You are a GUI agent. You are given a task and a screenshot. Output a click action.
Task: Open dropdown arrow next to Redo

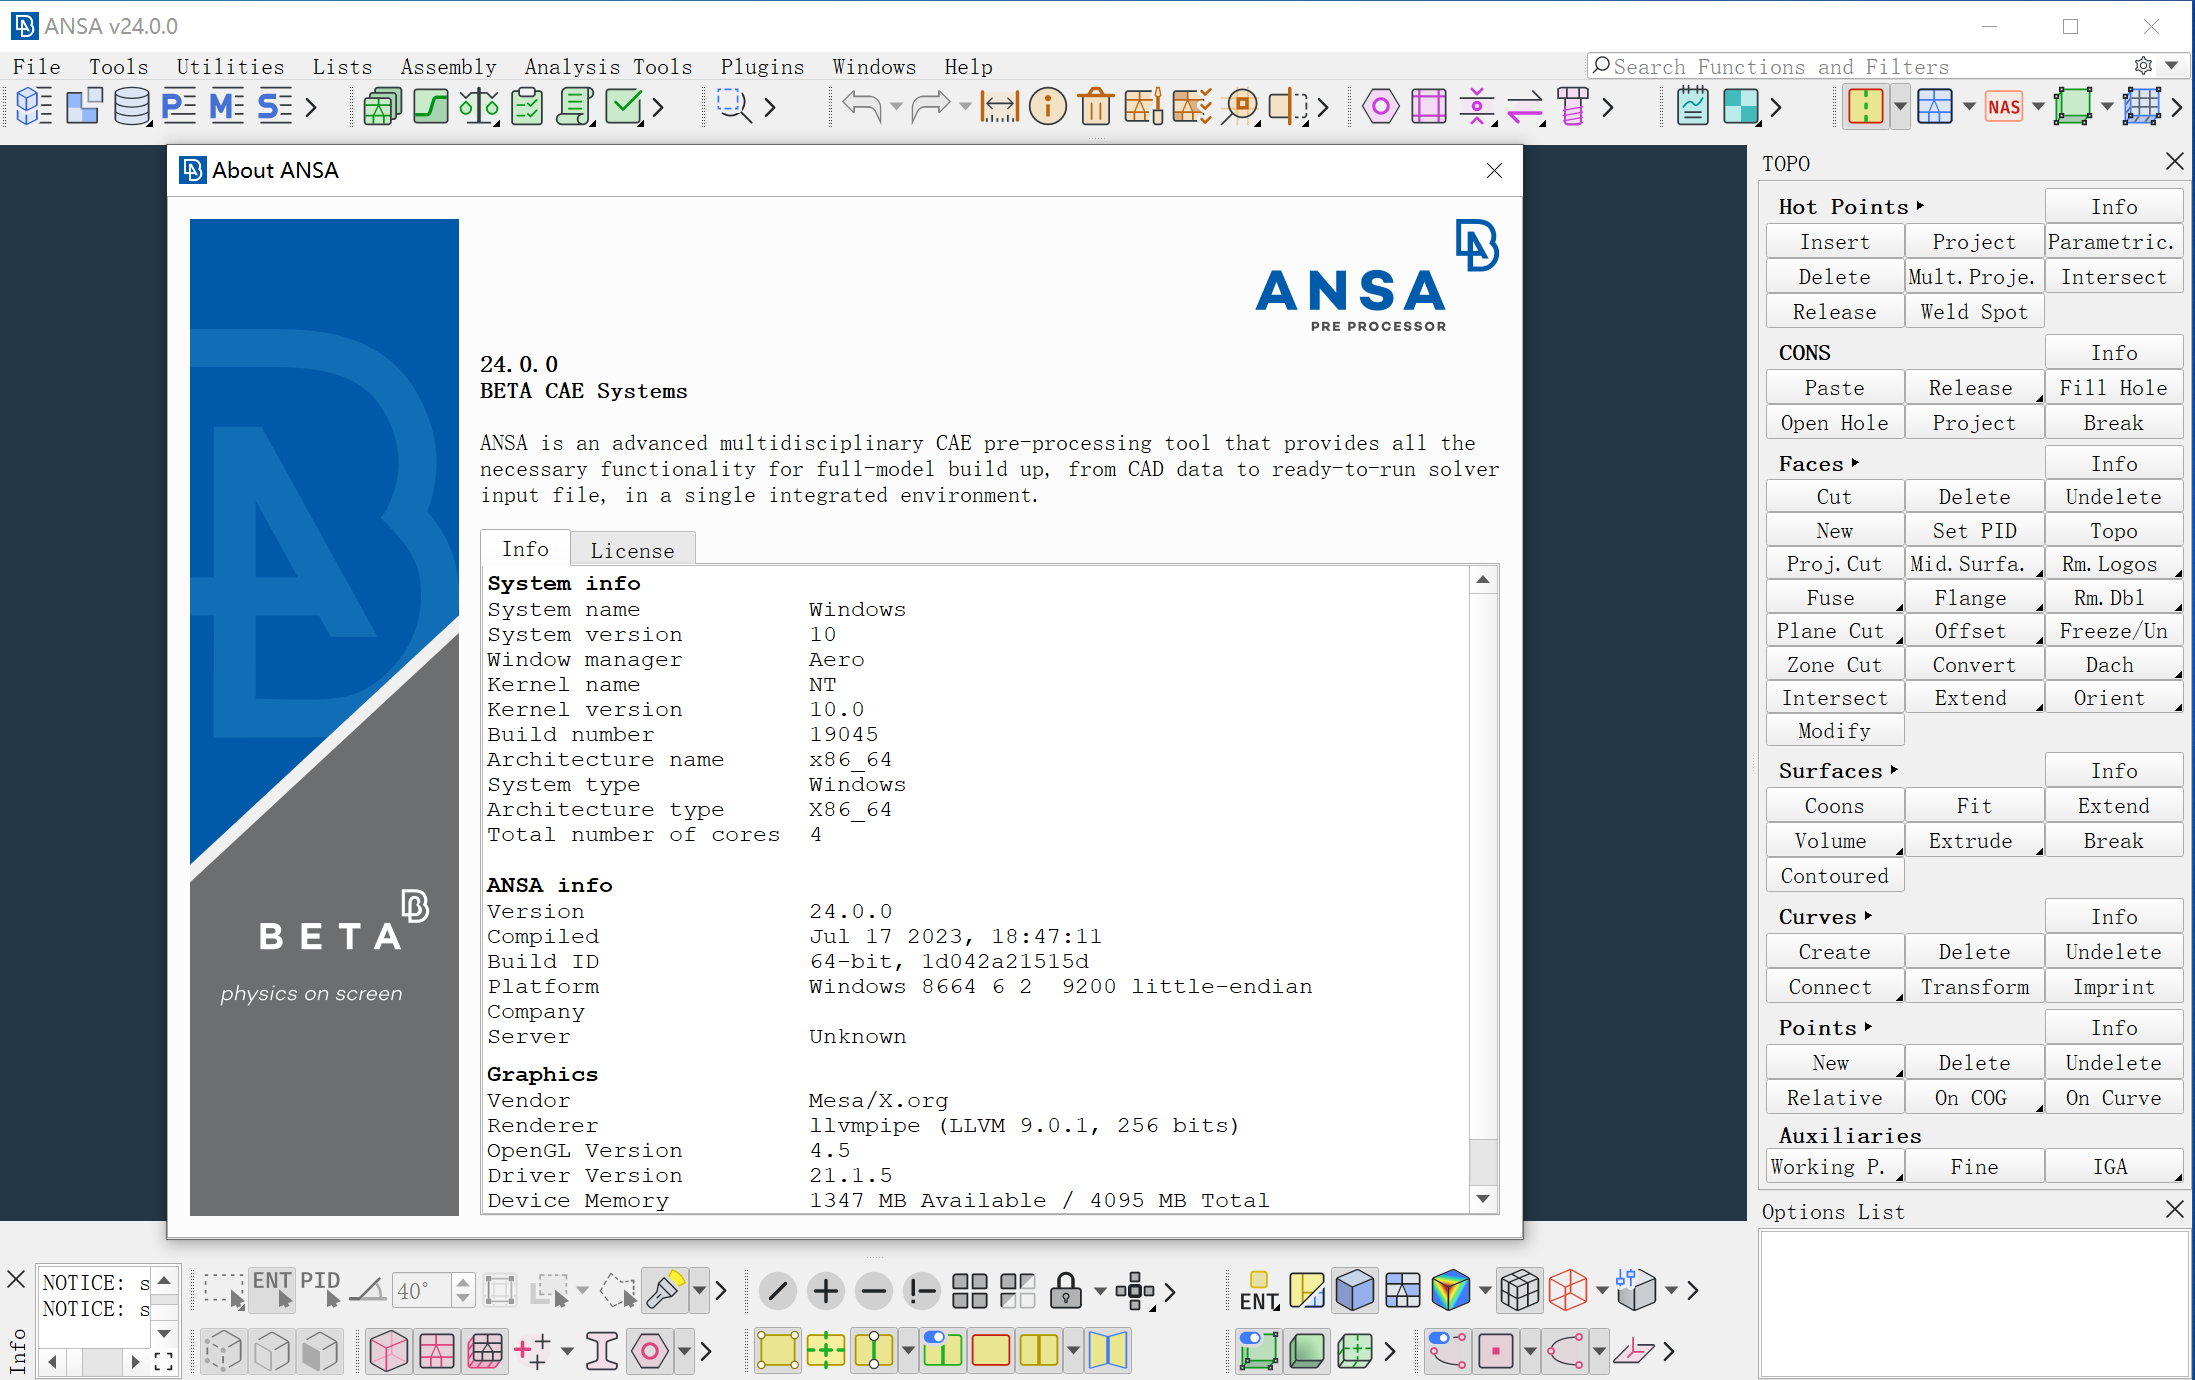click(964, 106)
